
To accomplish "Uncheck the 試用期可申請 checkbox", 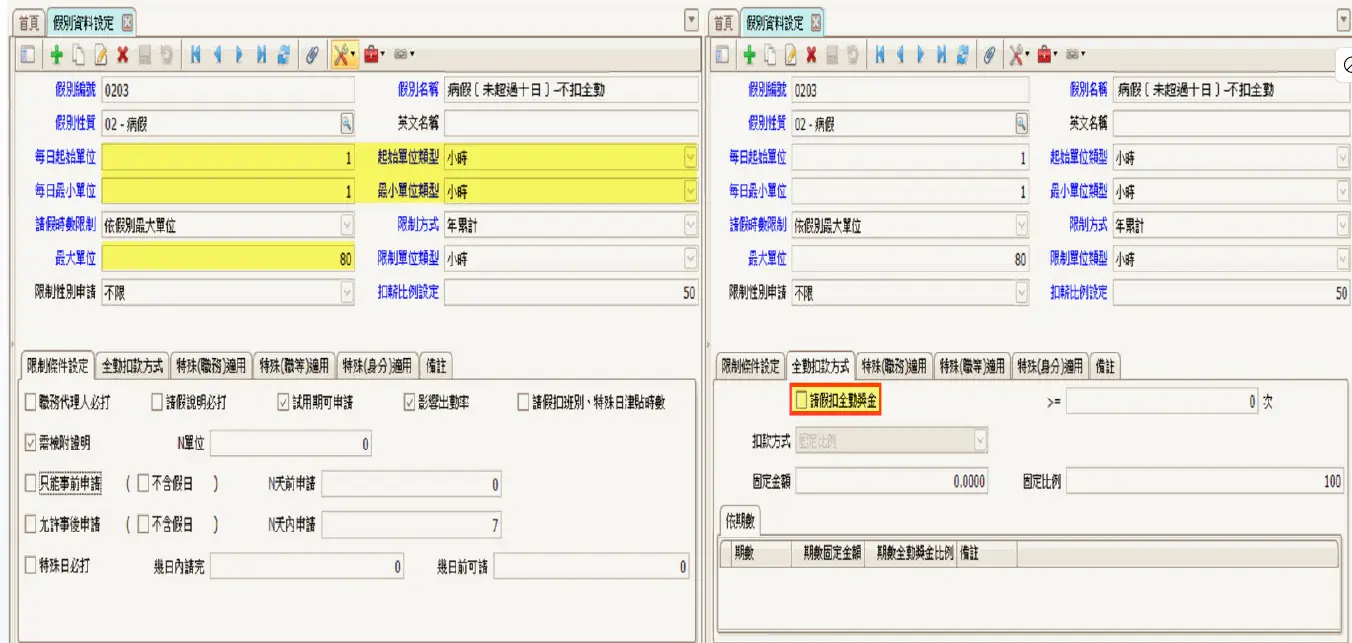I will pyautogui.click(x=284, y=402).
